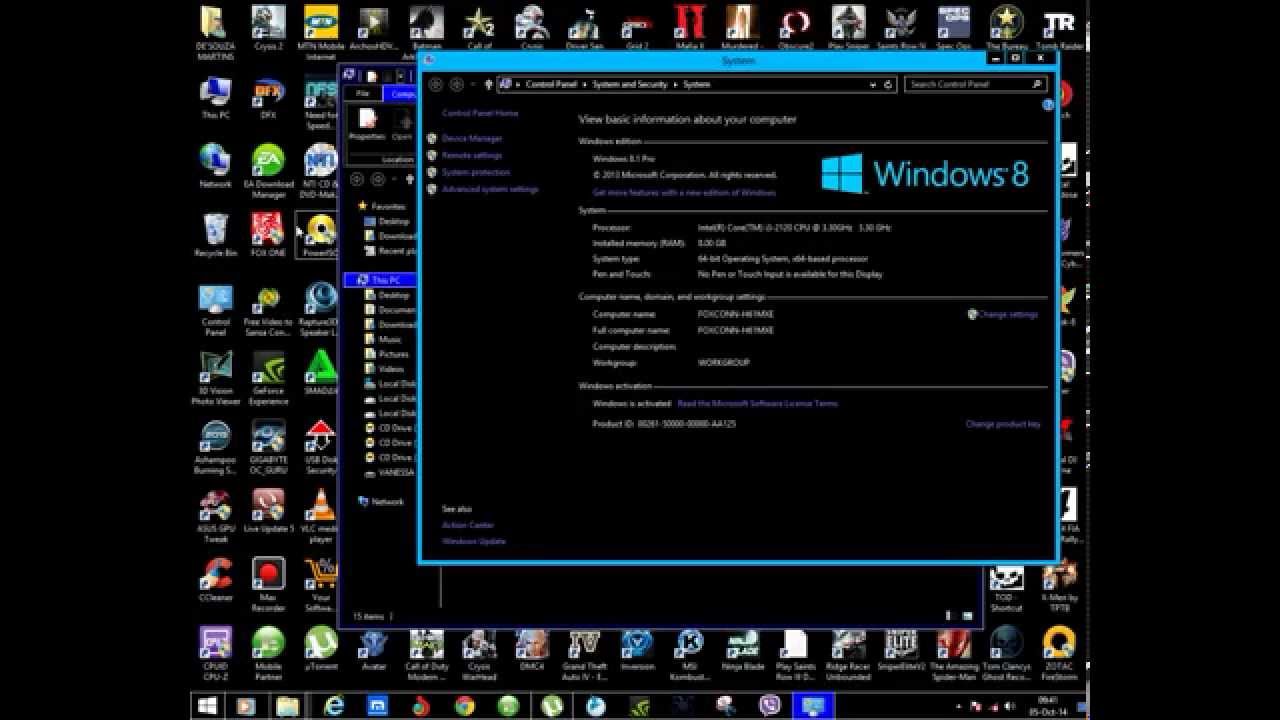Open Control Panel desktop shortcut
This screenshot has height=720, width=1280.
[215, 310]
